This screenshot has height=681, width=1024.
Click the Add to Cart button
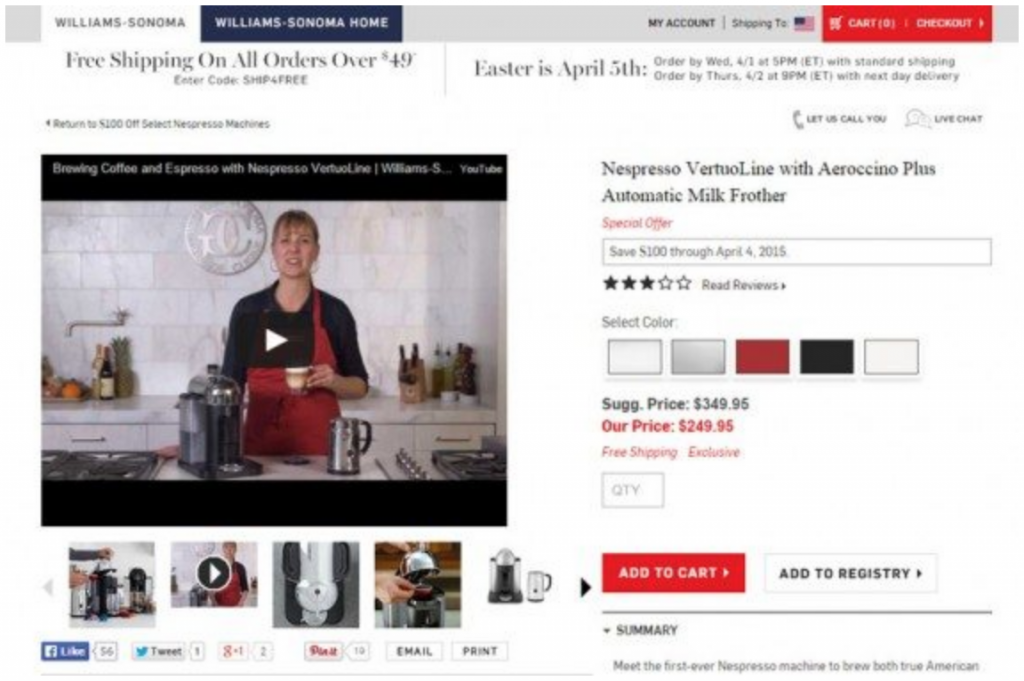673,573
